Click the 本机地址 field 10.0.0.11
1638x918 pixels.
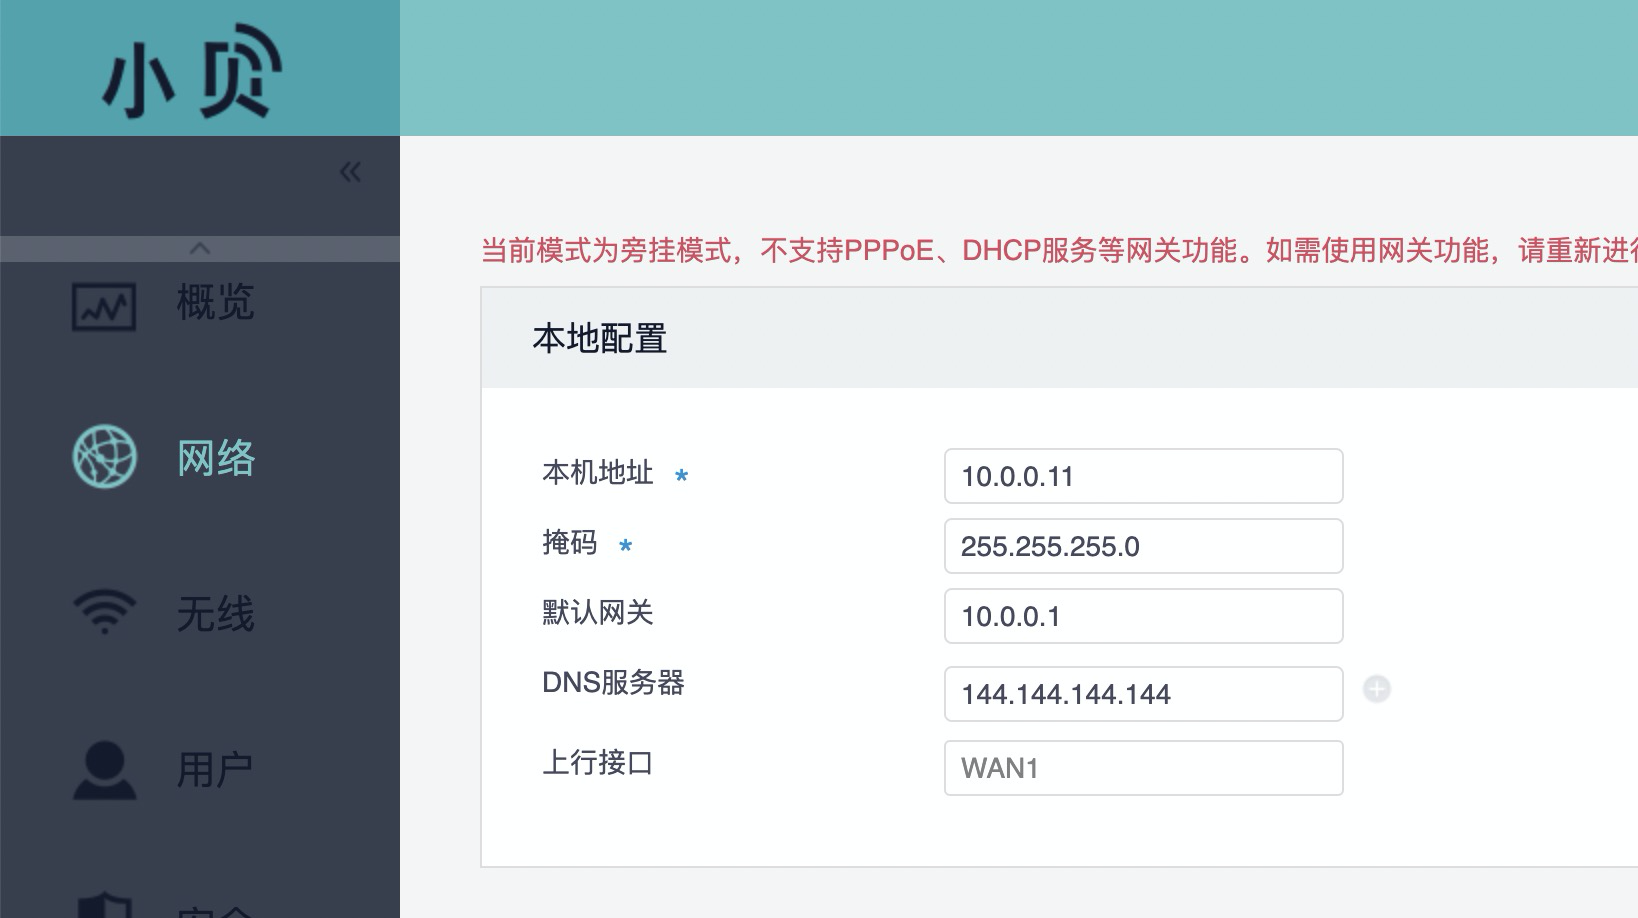(x=1143, y=476)
